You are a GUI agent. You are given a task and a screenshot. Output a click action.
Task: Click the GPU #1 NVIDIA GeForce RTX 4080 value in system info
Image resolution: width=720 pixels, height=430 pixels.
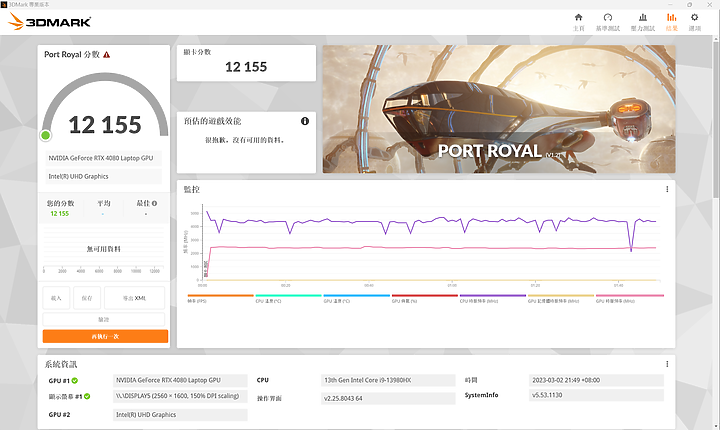180,380
